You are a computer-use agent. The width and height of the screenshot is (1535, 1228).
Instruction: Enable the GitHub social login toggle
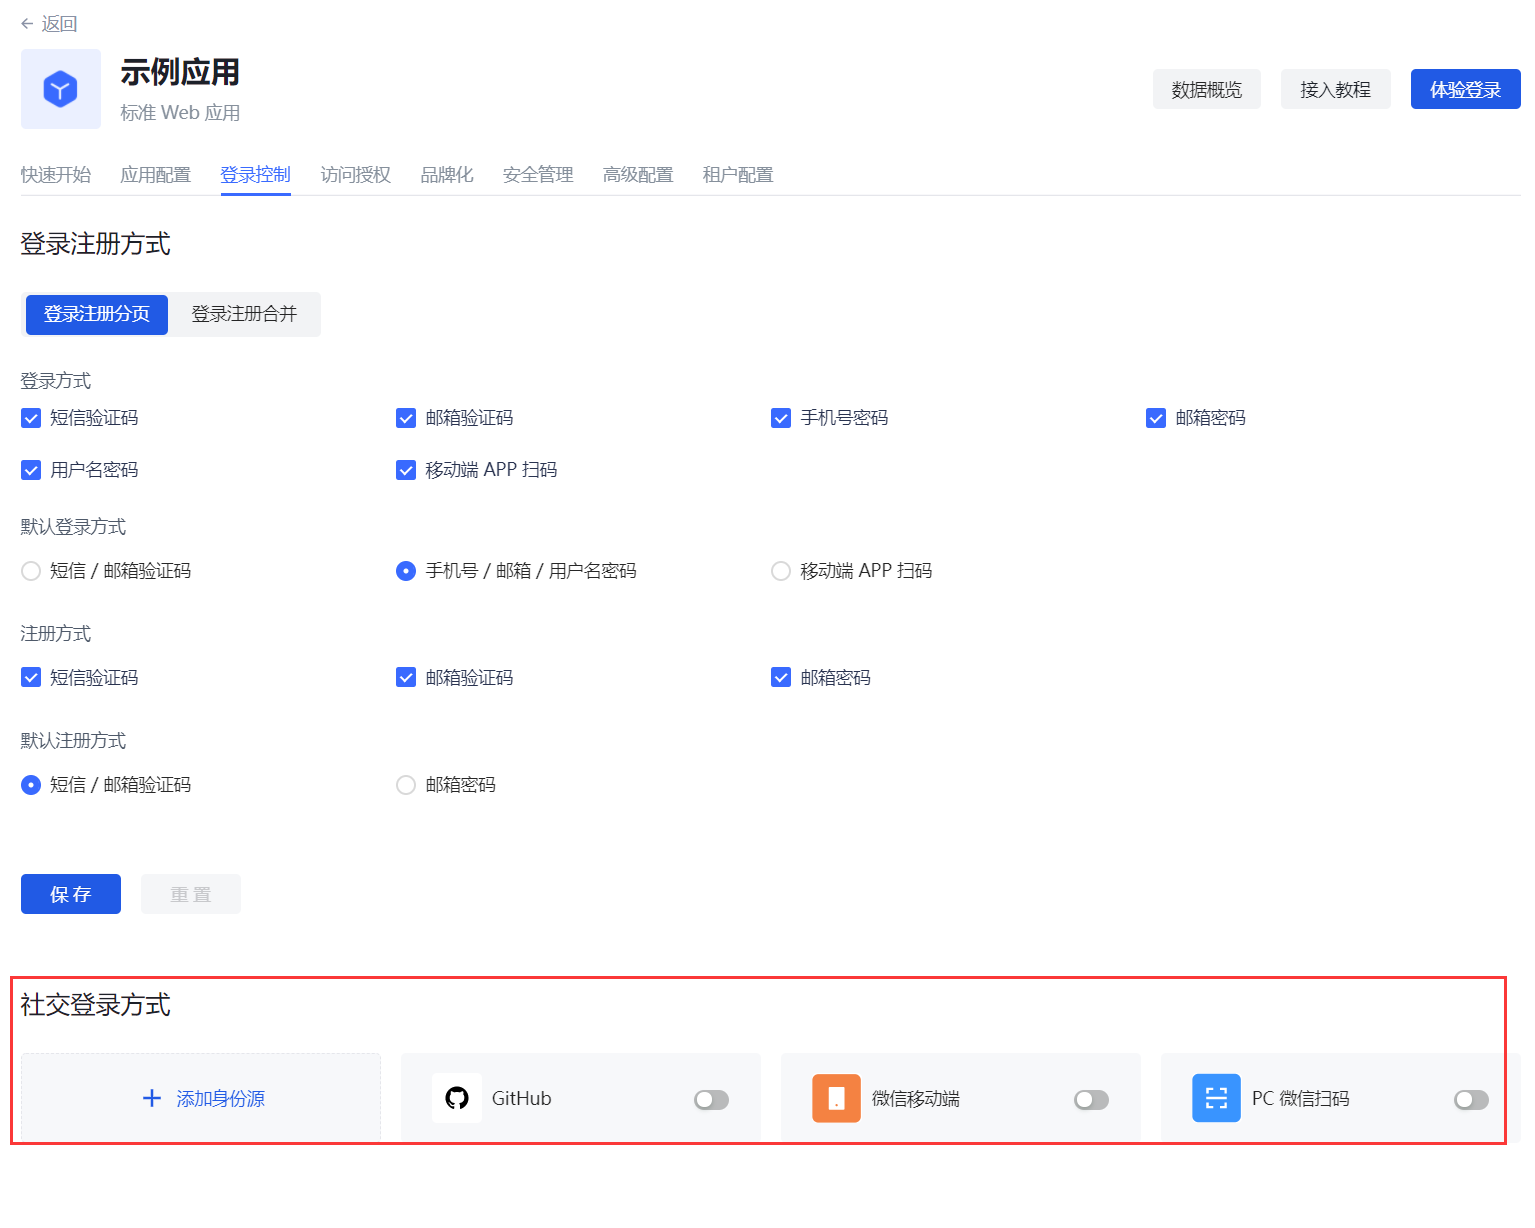tap(711, 1100)
